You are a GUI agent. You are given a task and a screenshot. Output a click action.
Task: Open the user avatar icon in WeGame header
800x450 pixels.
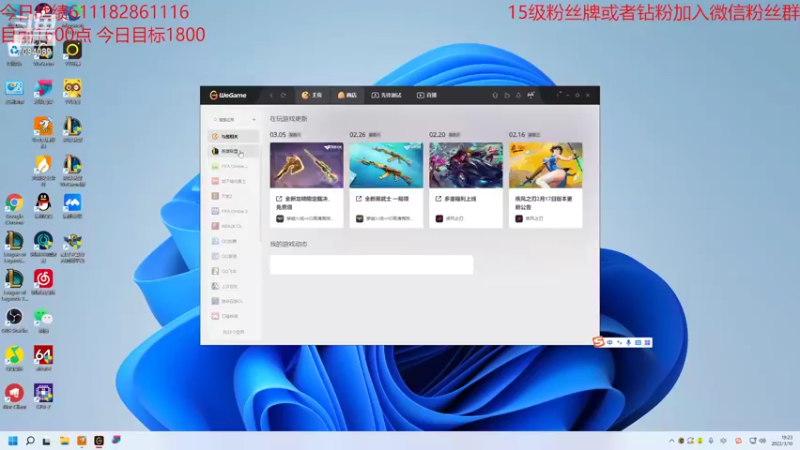(x=531, y=95)
